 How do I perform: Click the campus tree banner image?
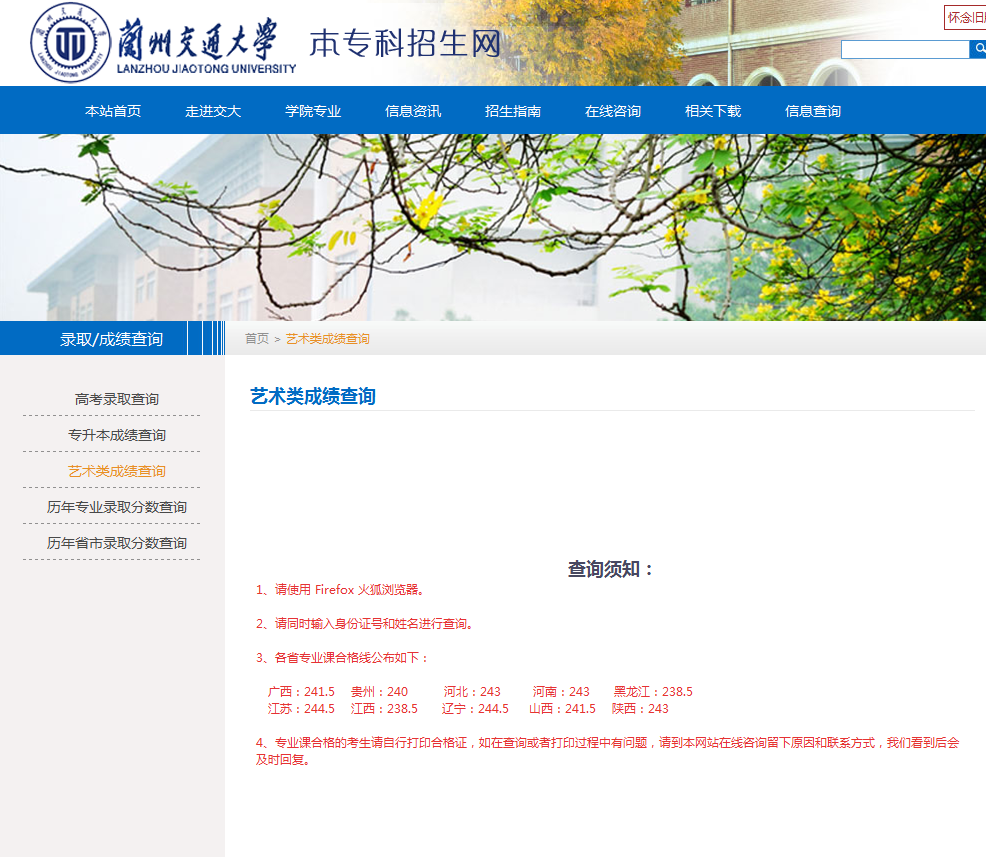click(x=493, y=228)
